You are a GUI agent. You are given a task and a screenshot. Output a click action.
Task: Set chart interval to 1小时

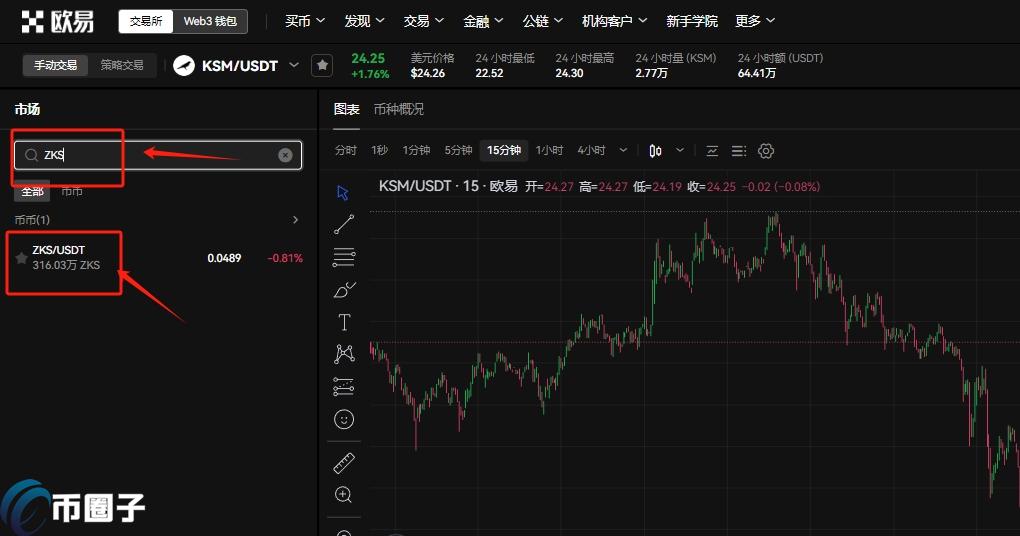[x=549, y=151]
